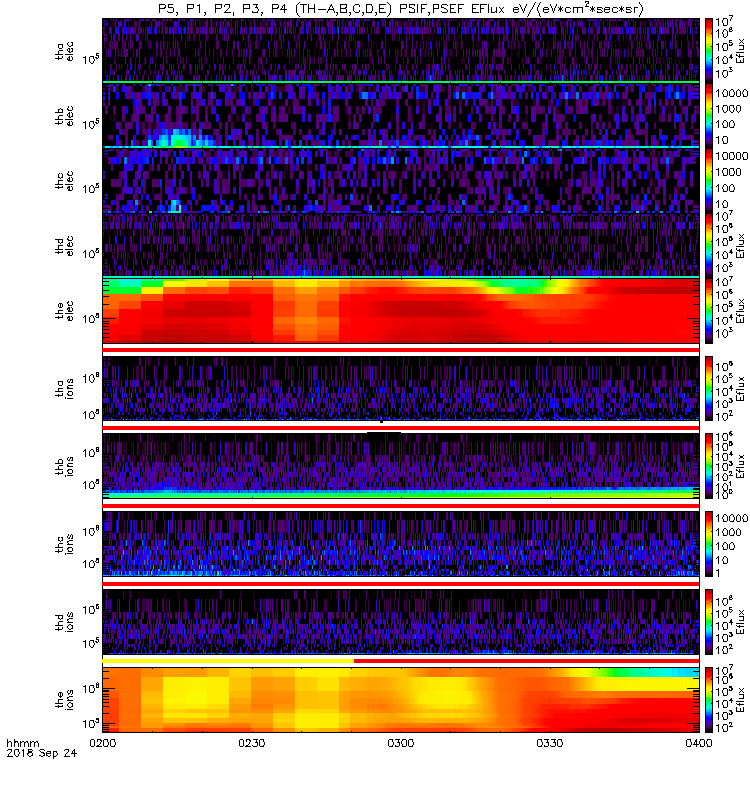This screenshot has height=800, width=750.
Task: Select the 0300 time tick label
Action: coord(401,743)
